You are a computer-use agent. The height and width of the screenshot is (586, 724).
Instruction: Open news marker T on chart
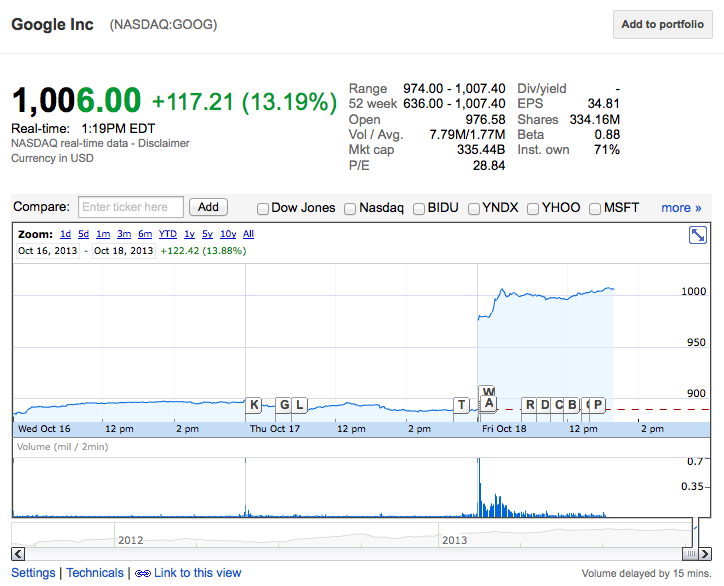click(x=461, y=405)
